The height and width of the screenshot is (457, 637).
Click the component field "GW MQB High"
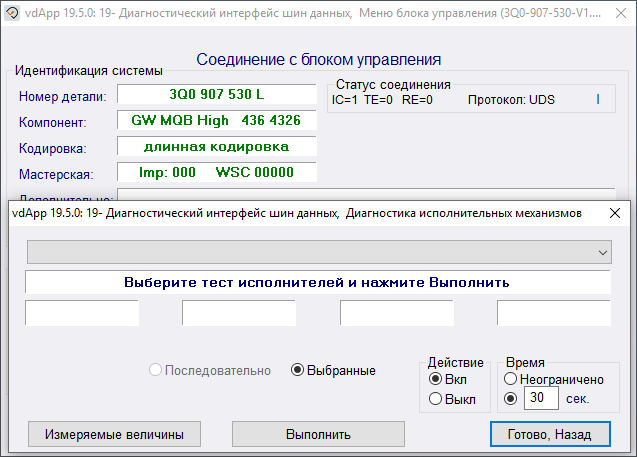point(217,120)
